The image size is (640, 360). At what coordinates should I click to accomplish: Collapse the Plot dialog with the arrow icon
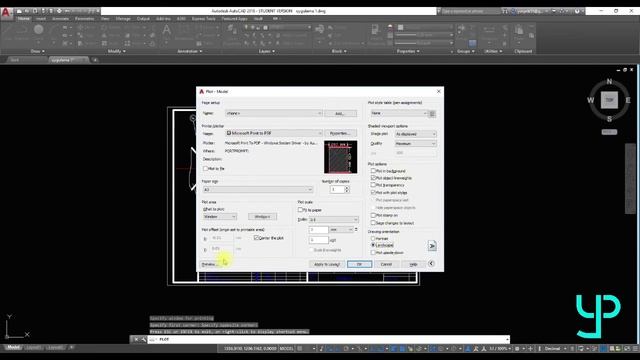click(431, 264)
